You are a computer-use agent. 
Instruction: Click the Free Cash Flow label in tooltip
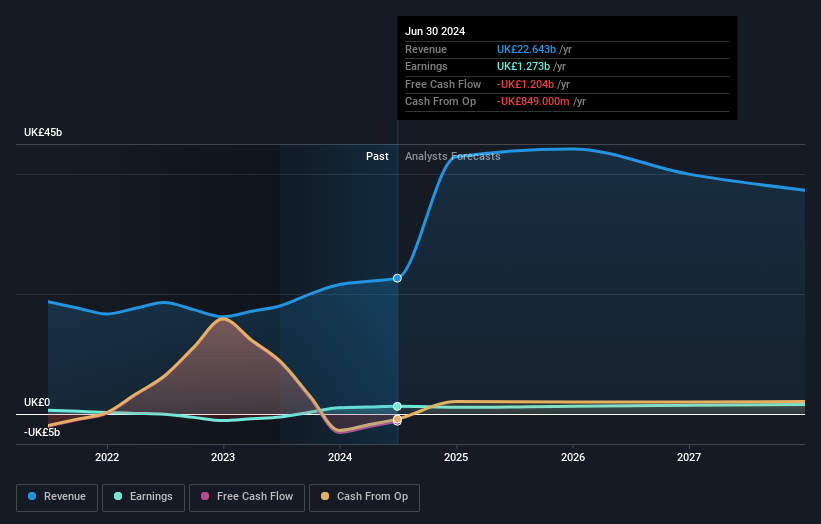[x=443, y=84]
